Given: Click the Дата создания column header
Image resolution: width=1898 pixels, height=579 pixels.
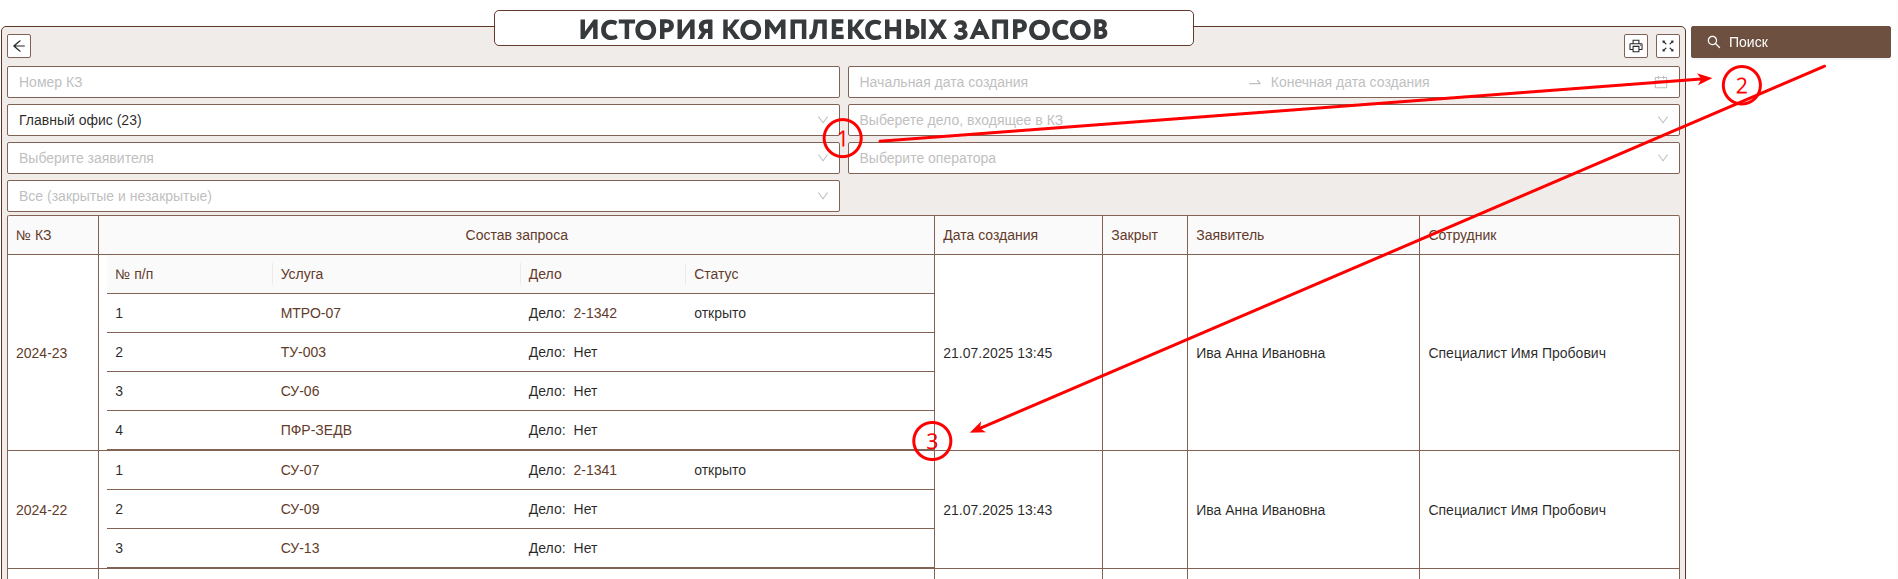Looking at the screenshot, I should [990, 235].
